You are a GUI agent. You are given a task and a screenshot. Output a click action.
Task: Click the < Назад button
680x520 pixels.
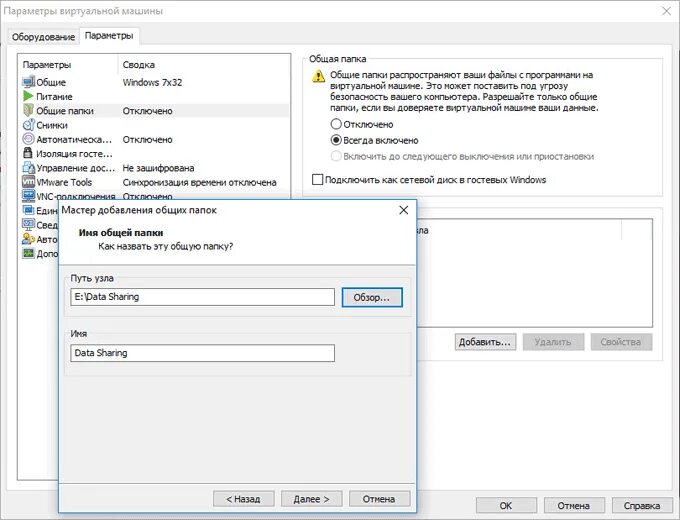pyautogui.click(x=244, y=499)
